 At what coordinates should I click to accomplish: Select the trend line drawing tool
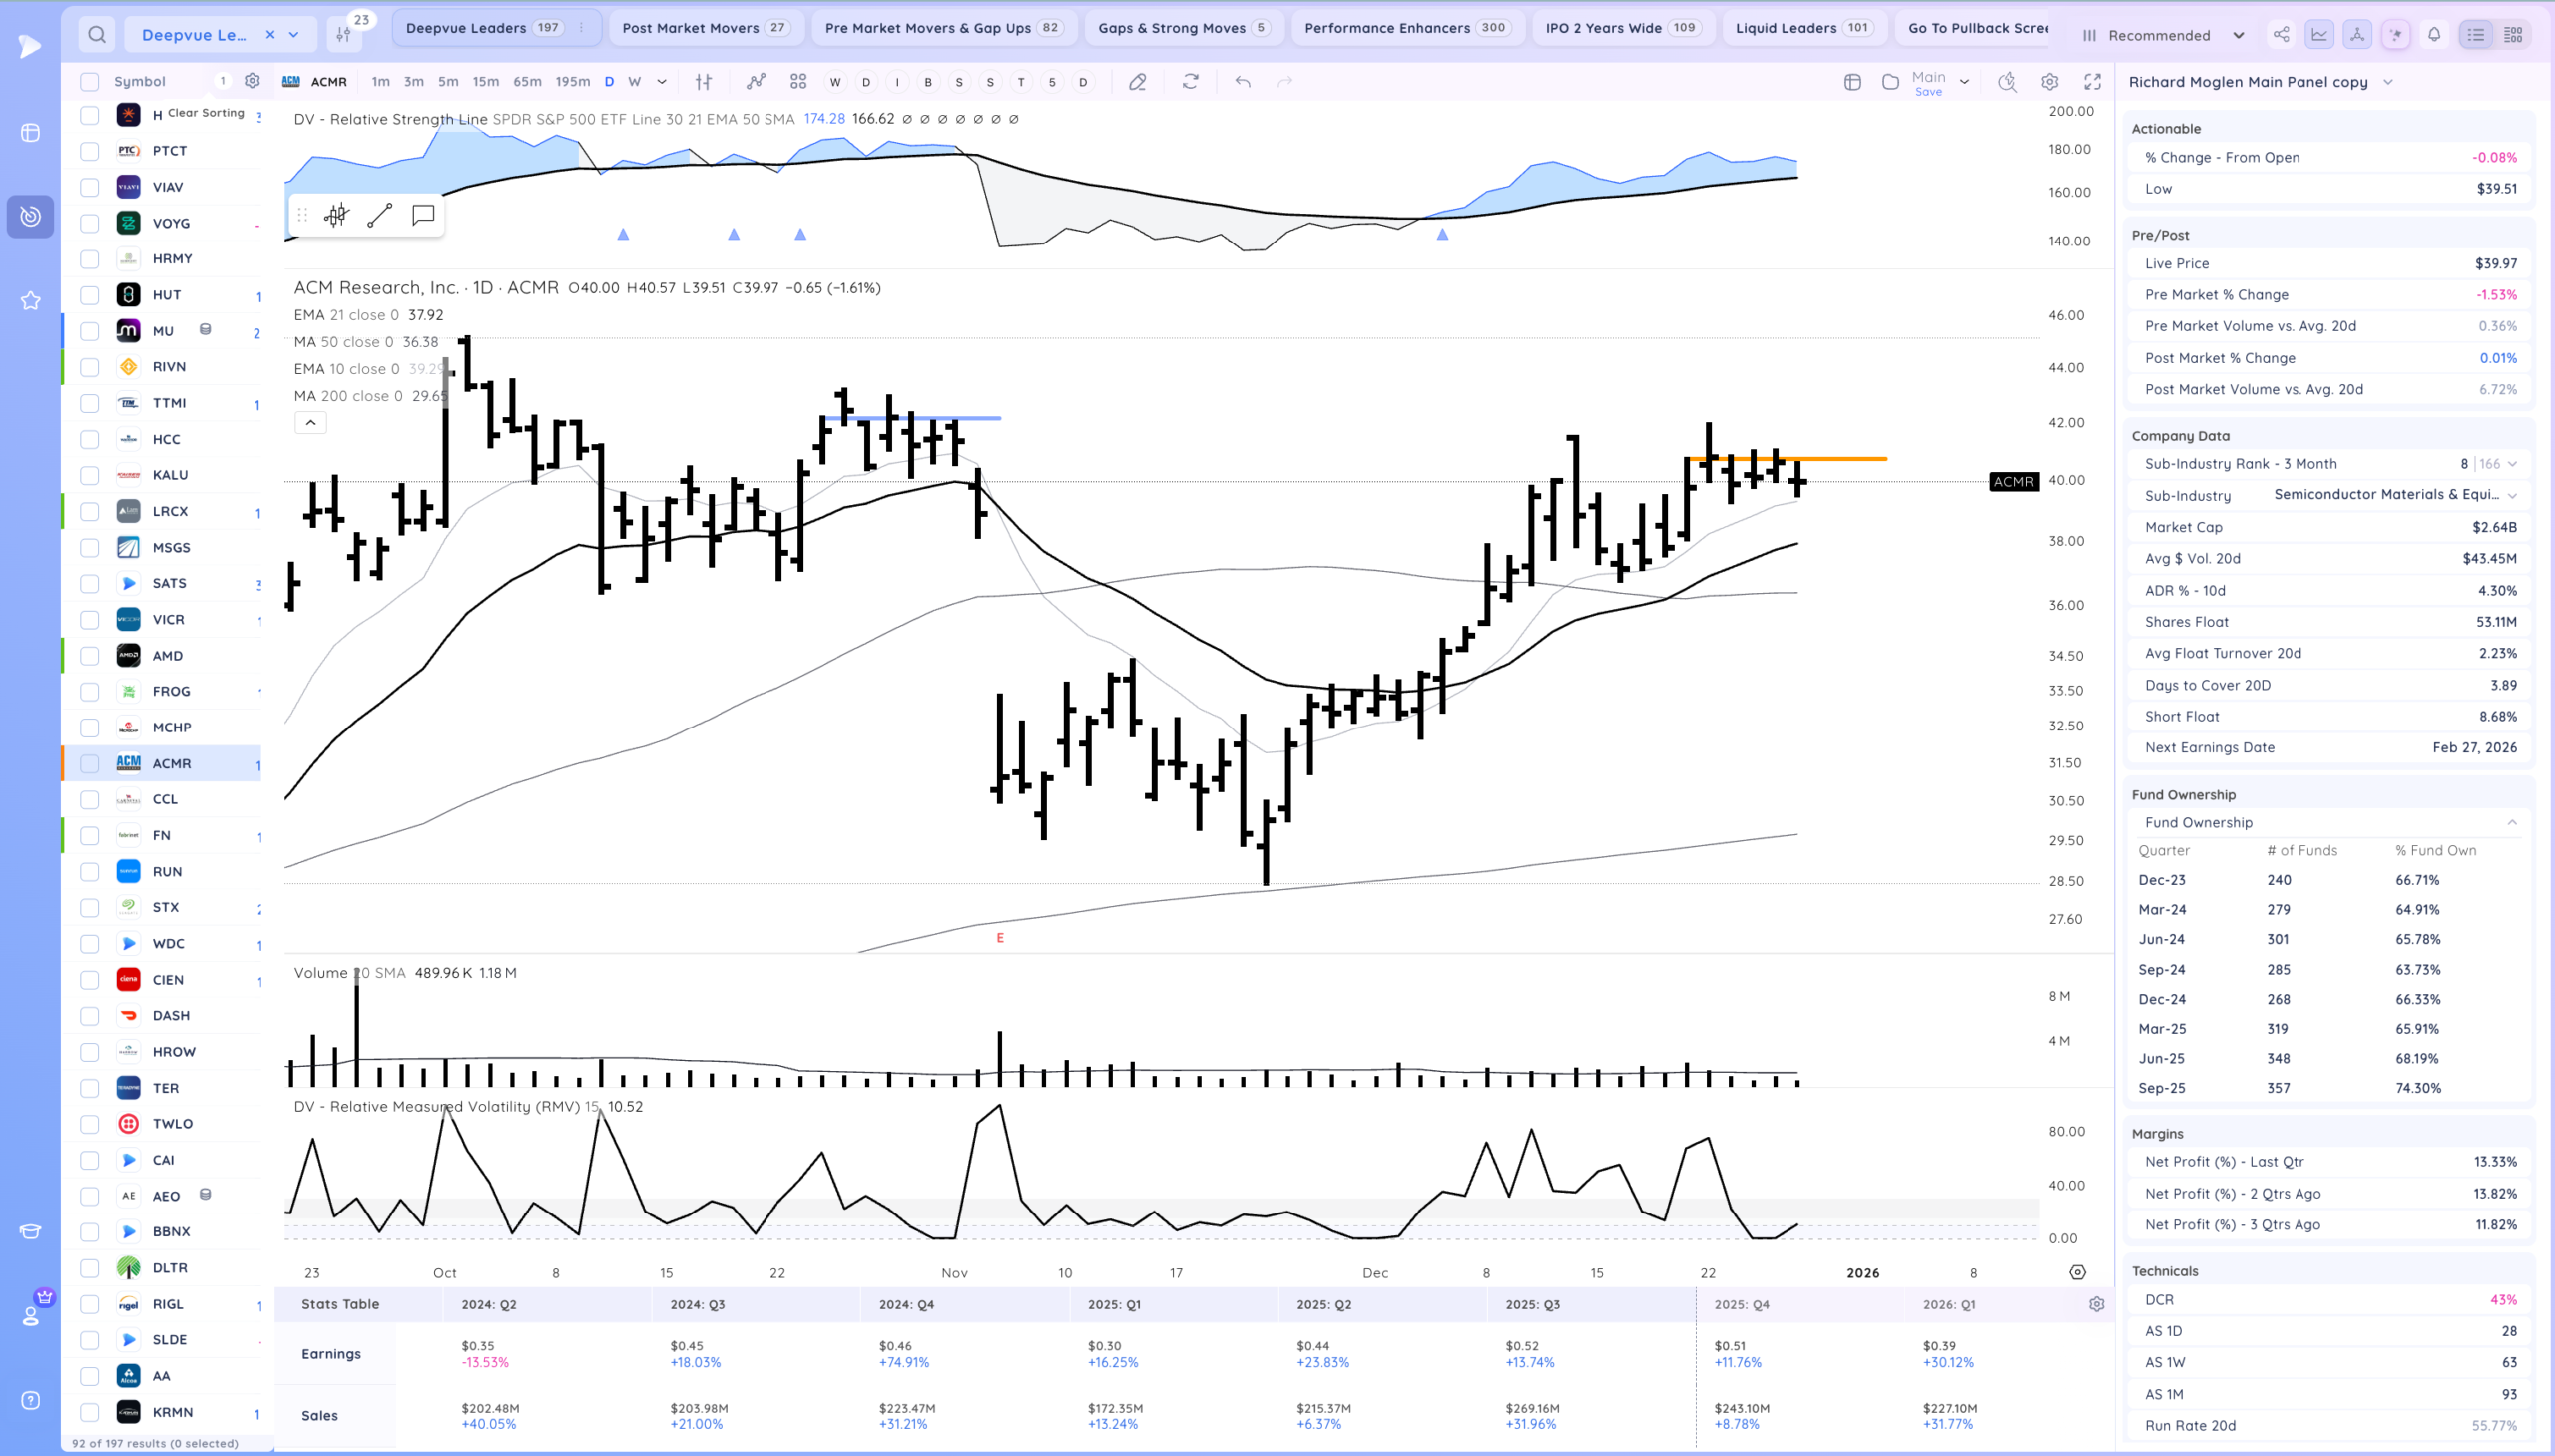[x=380, y=215]
